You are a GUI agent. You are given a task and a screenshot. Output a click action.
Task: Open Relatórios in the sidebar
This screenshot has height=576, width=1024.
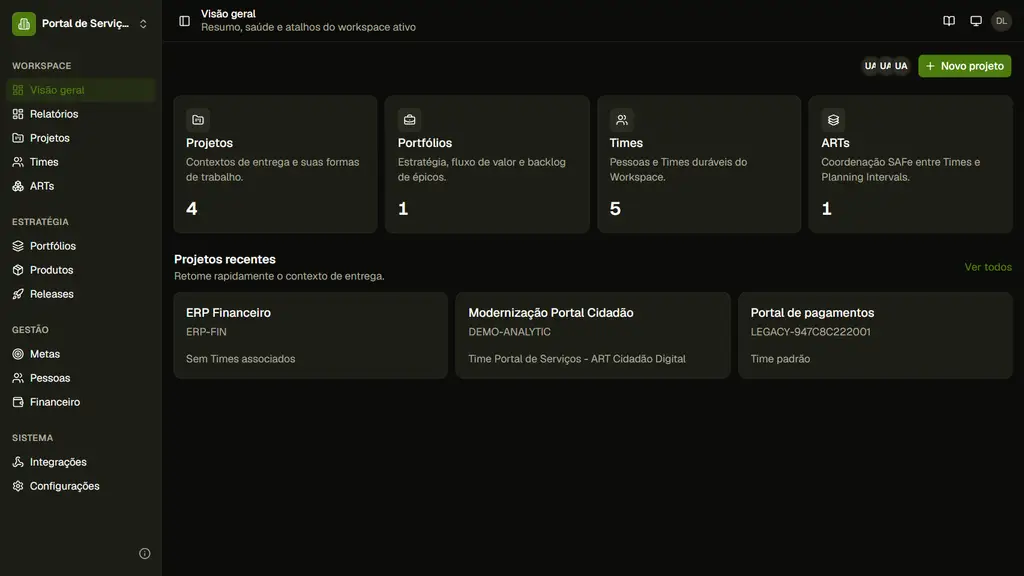(80, 114)
